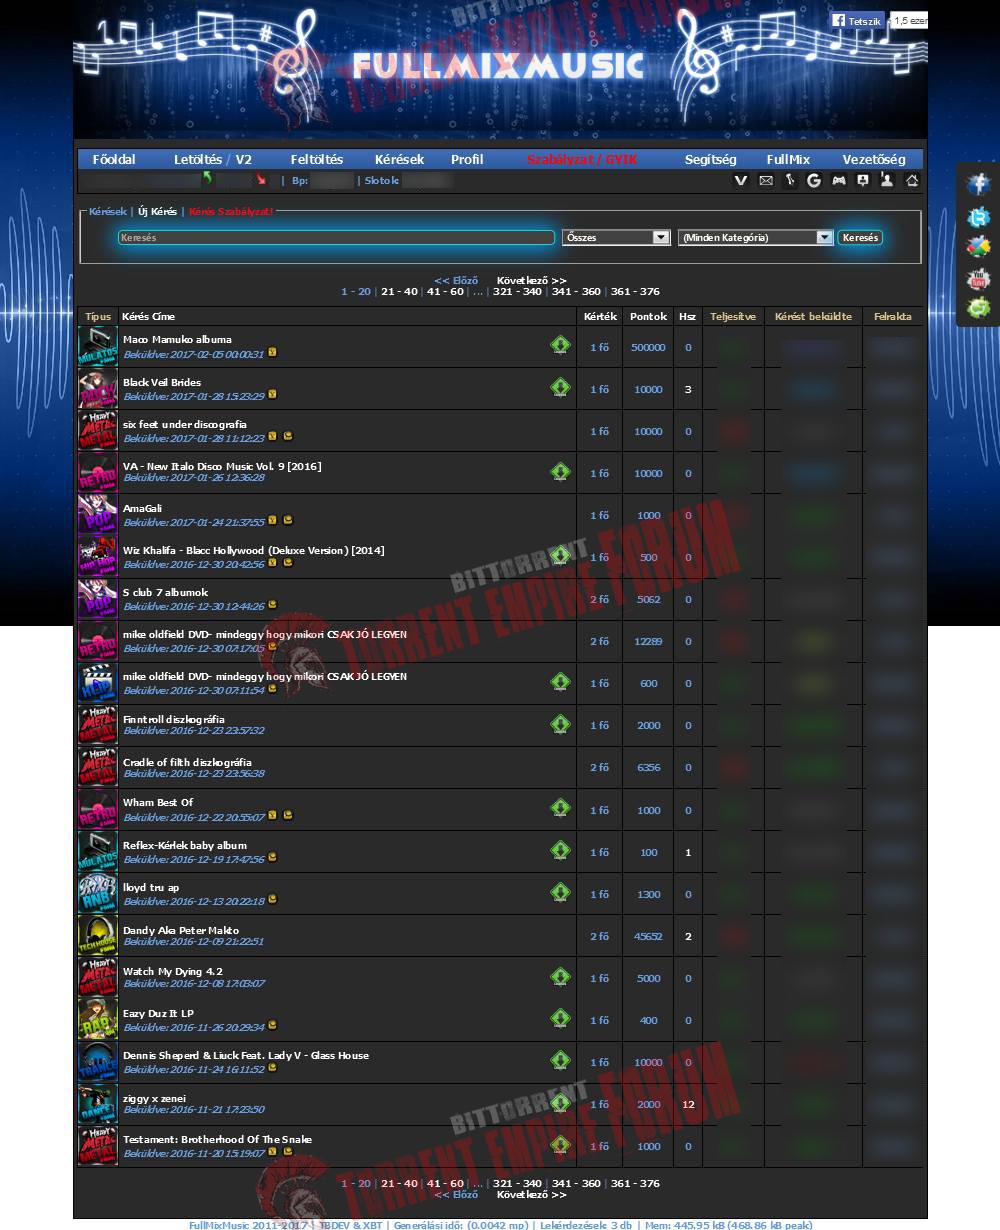Image resolution: width=1000 pixels, height=1230 pixels.
Task: Open the red Szabályzat / GYIK menu item
Action: click(x=582, y=159)
